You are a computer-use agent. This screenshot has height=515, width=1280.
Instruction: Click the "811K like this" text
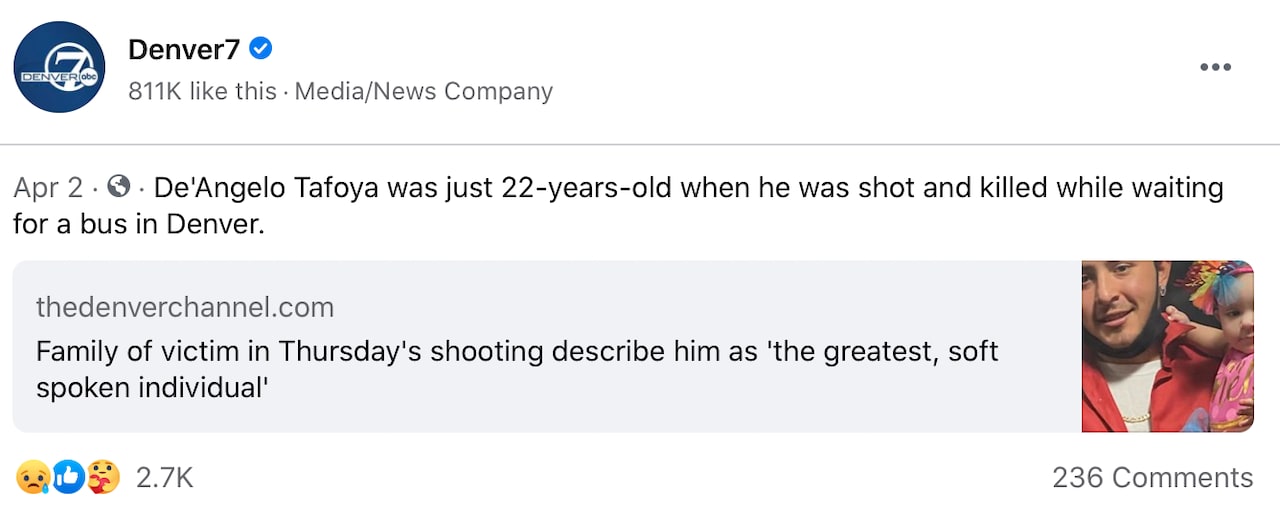202,91
